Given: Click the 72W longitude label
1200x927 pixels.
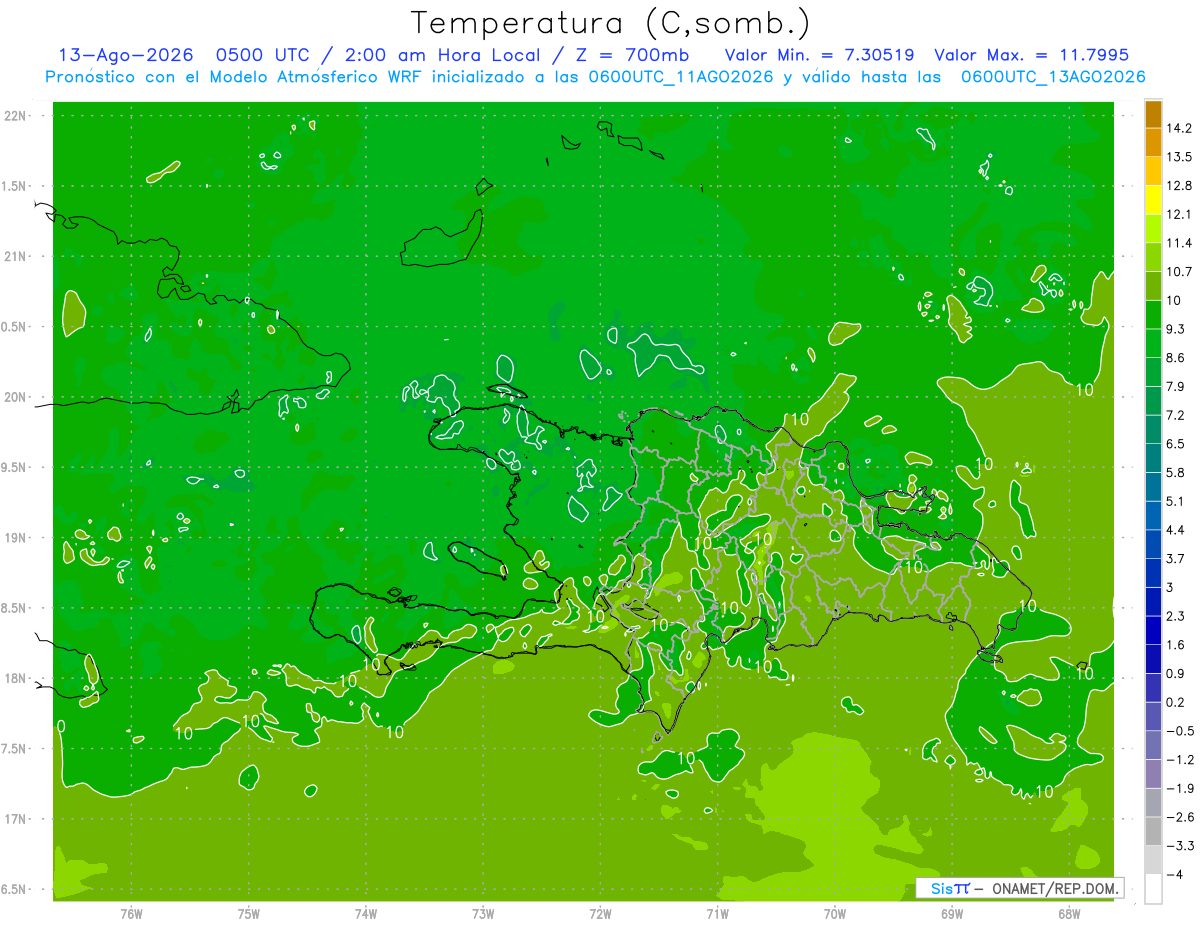Looking at the screenshot, I should coord(600,914).
